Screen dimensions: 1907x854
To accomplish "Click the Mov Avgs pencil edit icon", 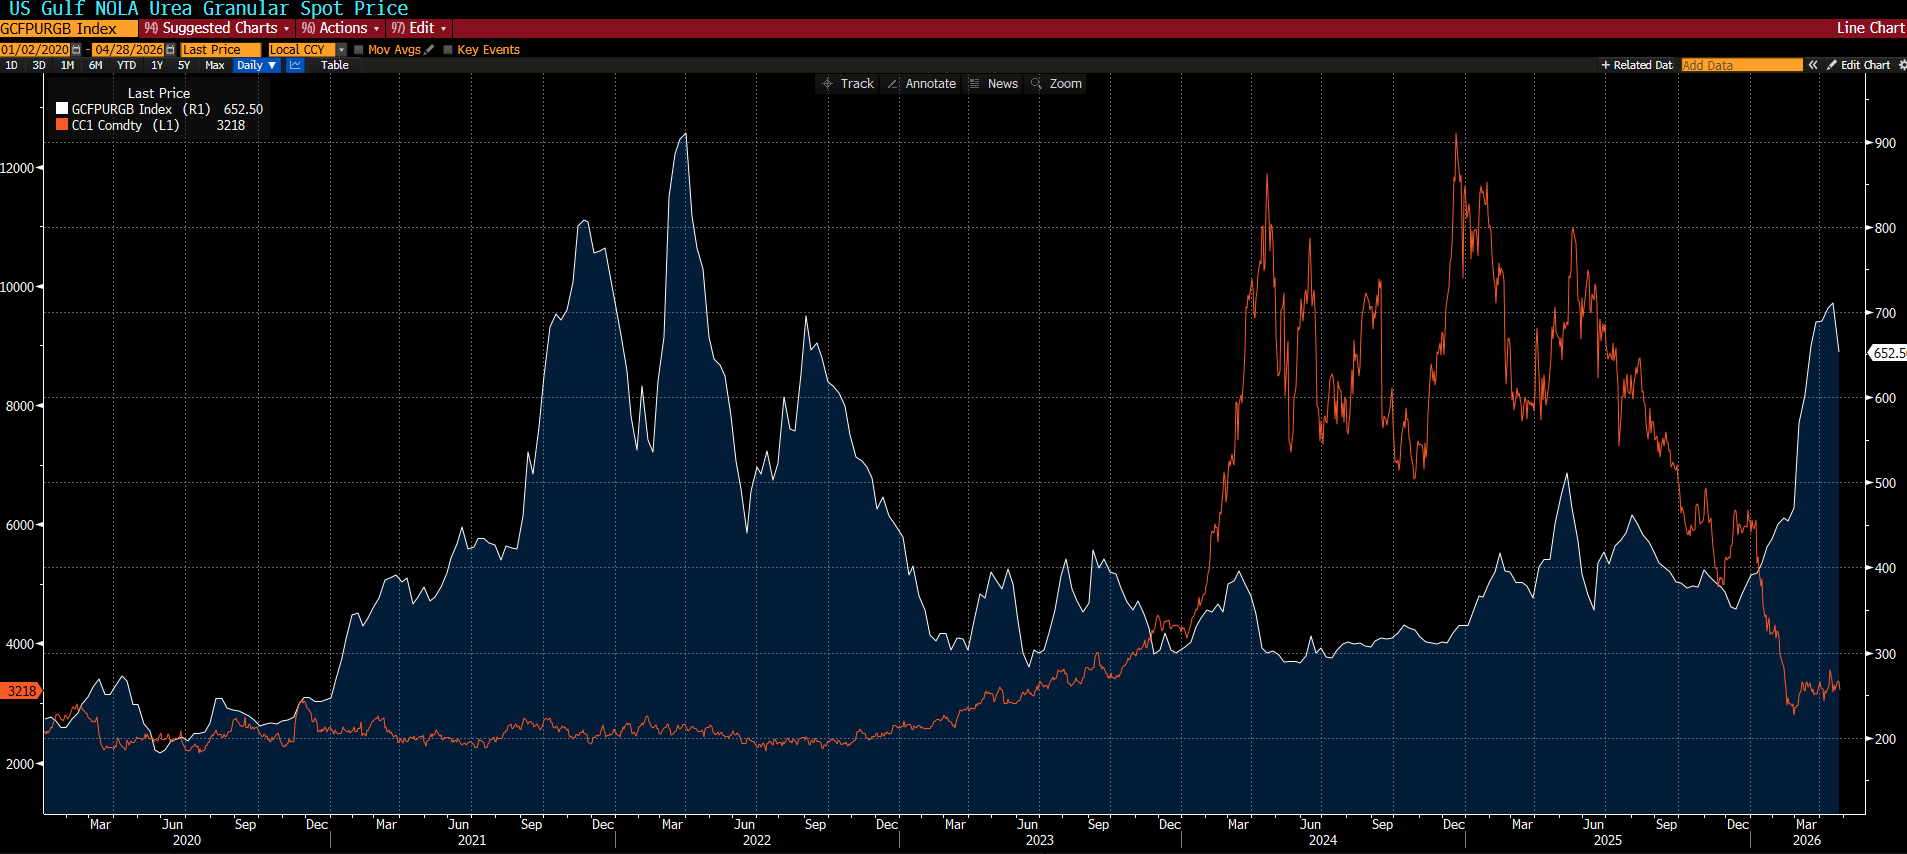I will [430, 50].
